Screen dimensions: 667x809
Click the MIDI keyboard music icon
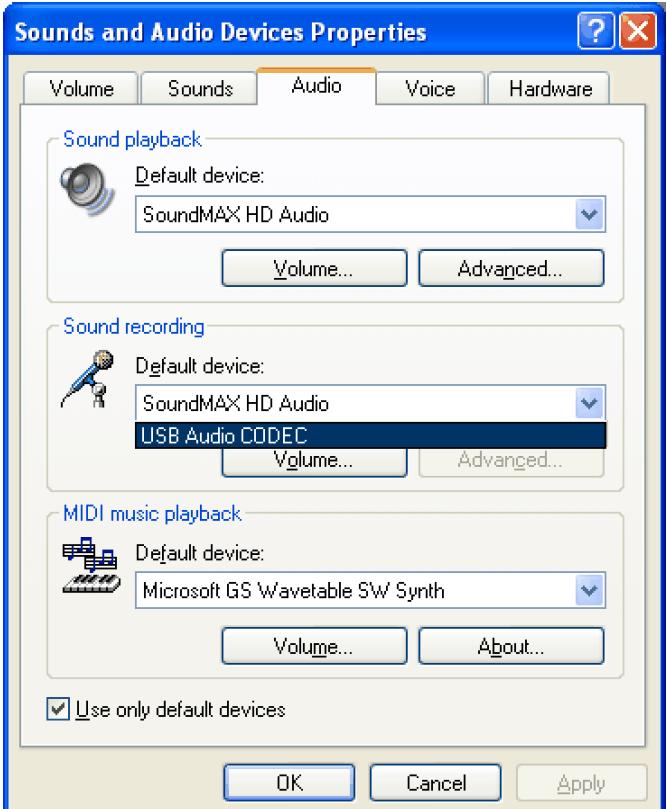91,566
